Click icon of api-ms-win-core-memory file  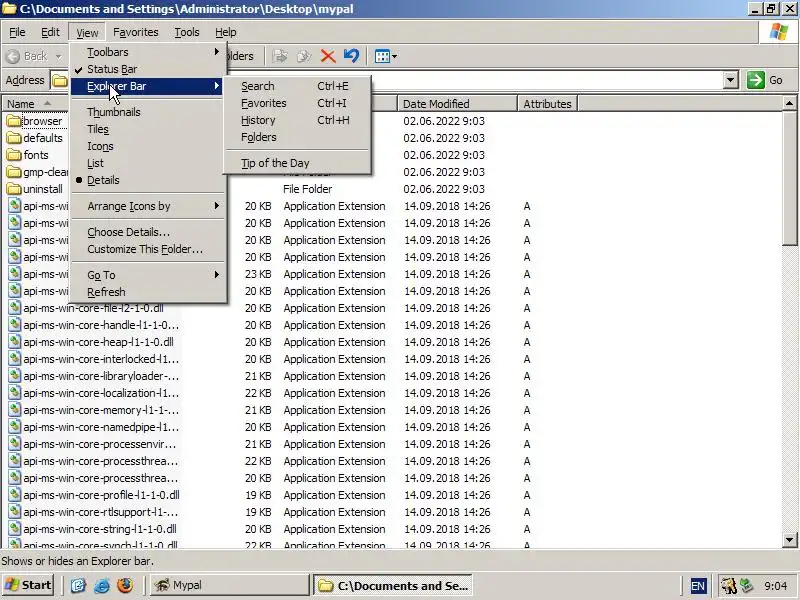tap(15, 410)
